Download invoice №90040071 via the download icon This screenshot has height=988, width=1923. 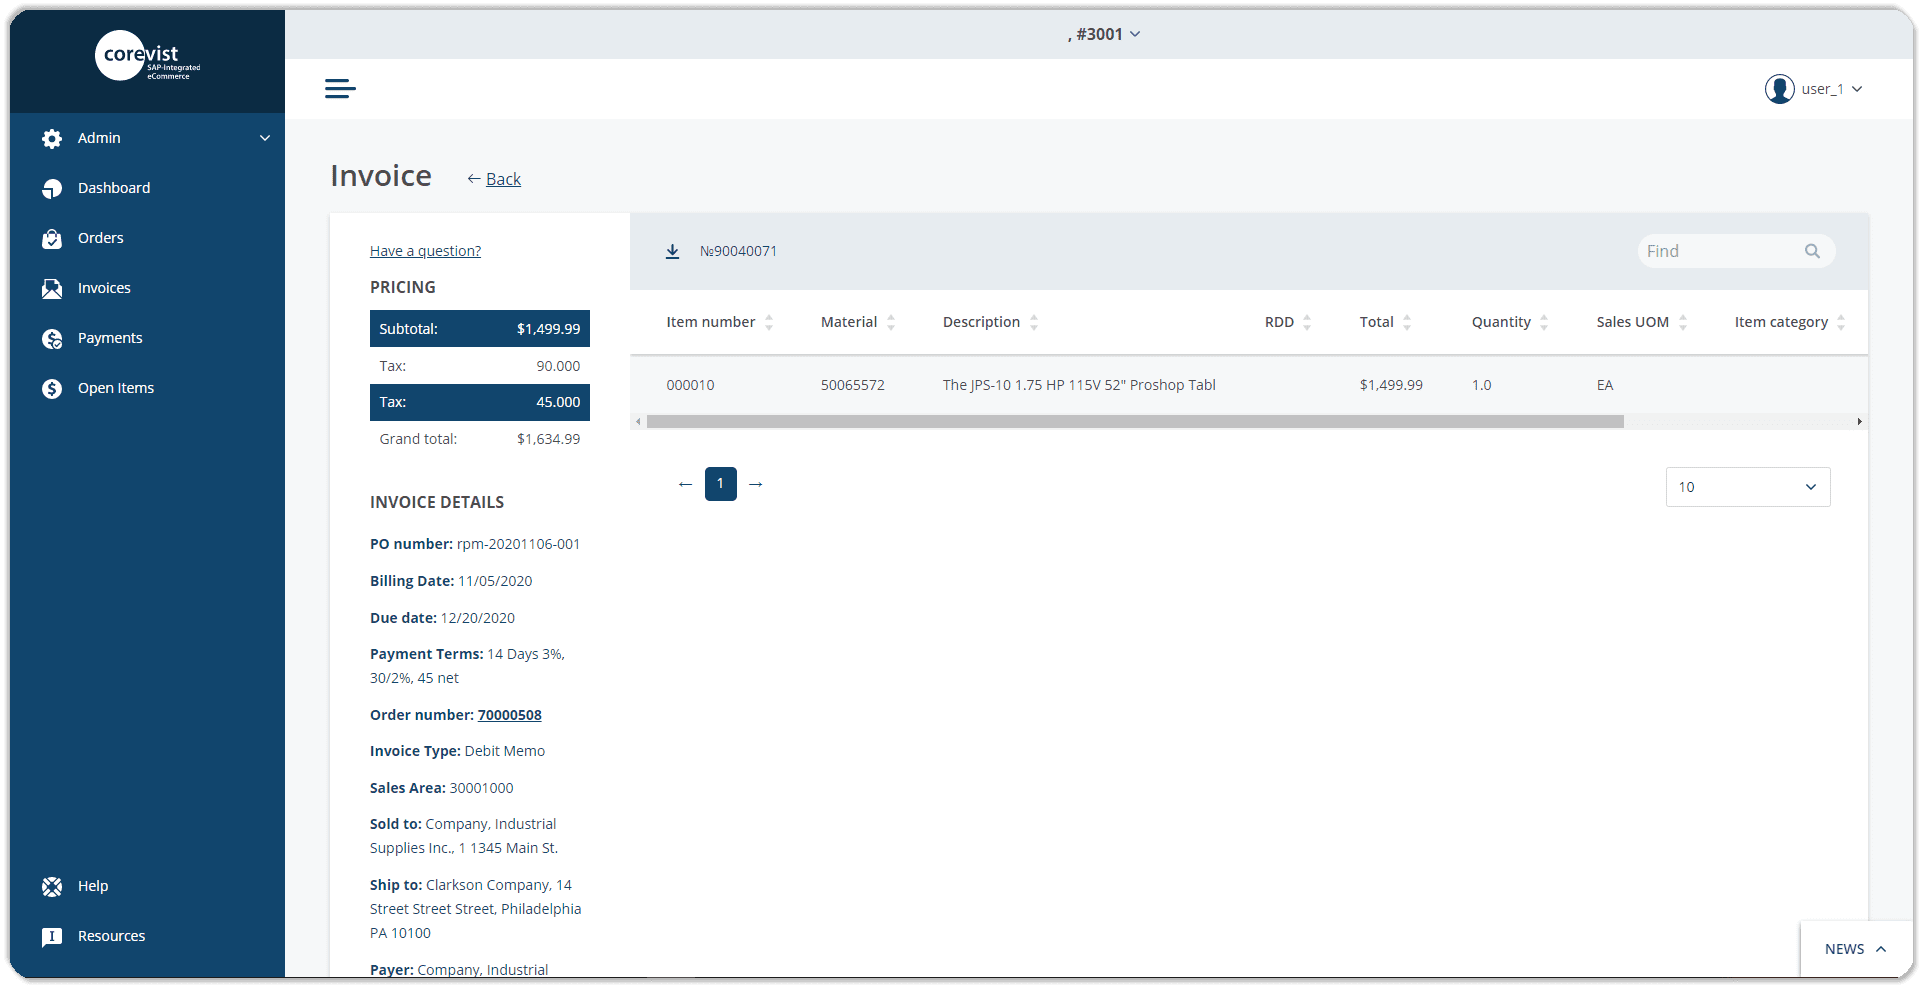pos(672,251)
